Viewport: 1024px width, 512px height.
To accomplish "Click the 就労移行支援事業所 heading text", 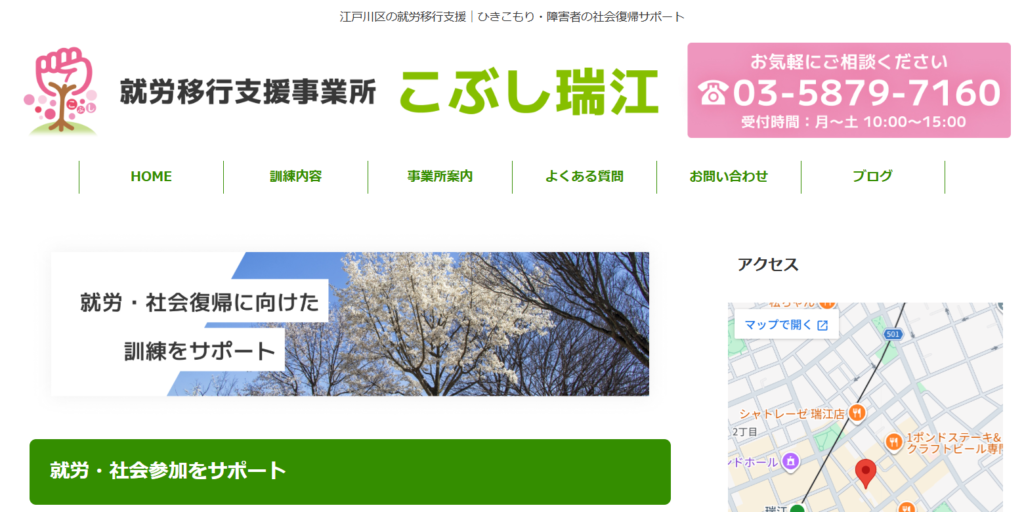I will (248, 91).
